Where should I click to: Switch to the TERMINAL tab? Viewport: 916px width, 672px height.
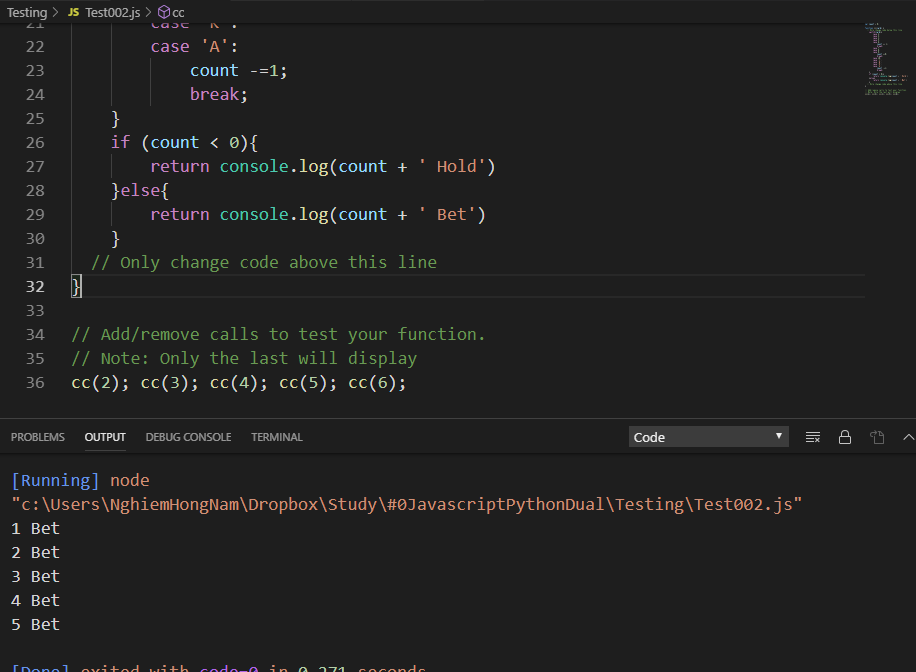tap(276, 437)
